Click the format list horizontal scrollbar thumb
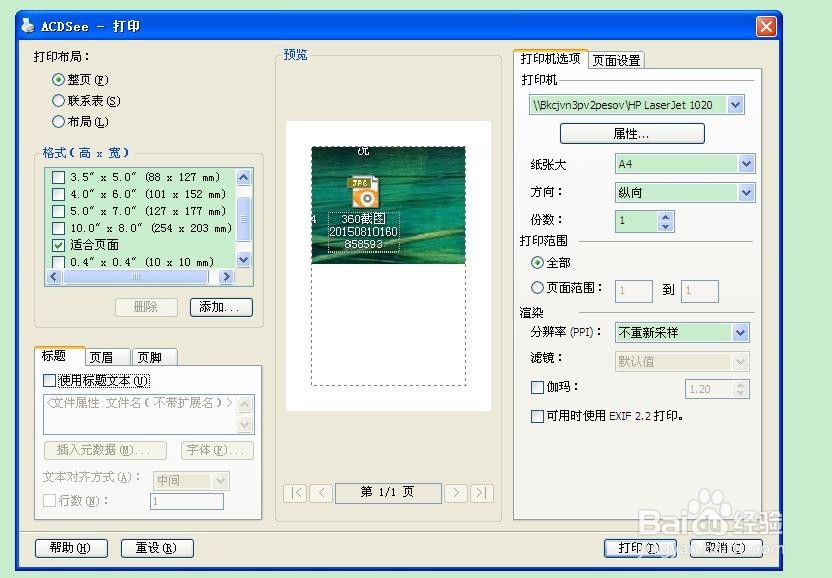The image size is (832, 578). (136, 277)
